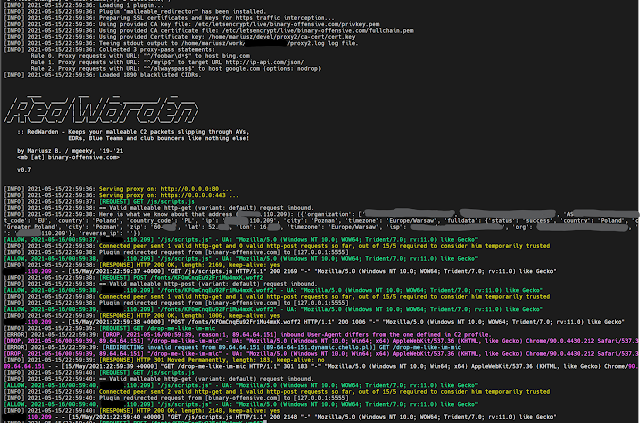The width and height of the screenshot is (640, 423).
Task: Click 'Valid malleable http-post (variant: default)' line
Action: tap(158, 284)
